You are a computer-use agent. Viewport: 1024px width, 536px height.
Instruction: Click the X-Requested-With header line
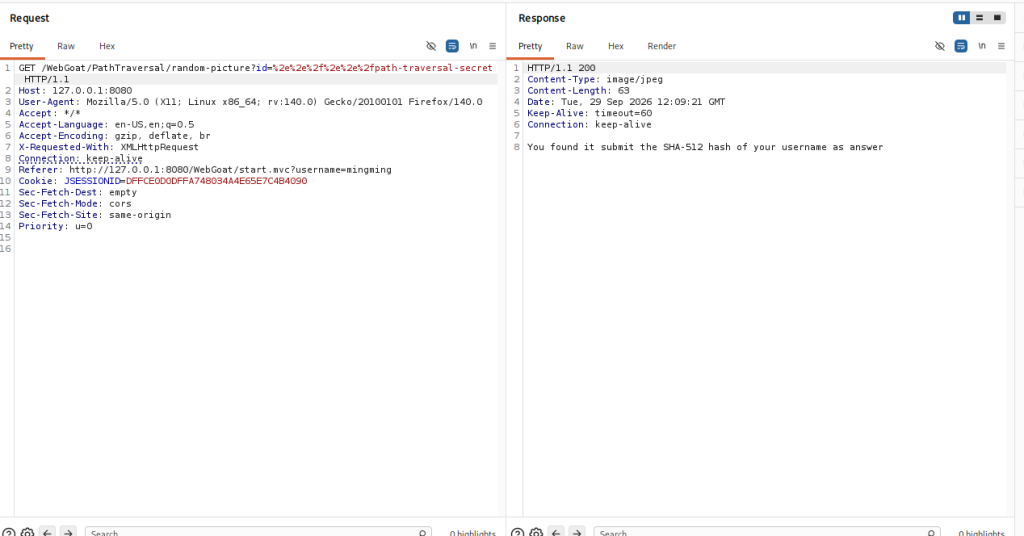tap(108, 147)
